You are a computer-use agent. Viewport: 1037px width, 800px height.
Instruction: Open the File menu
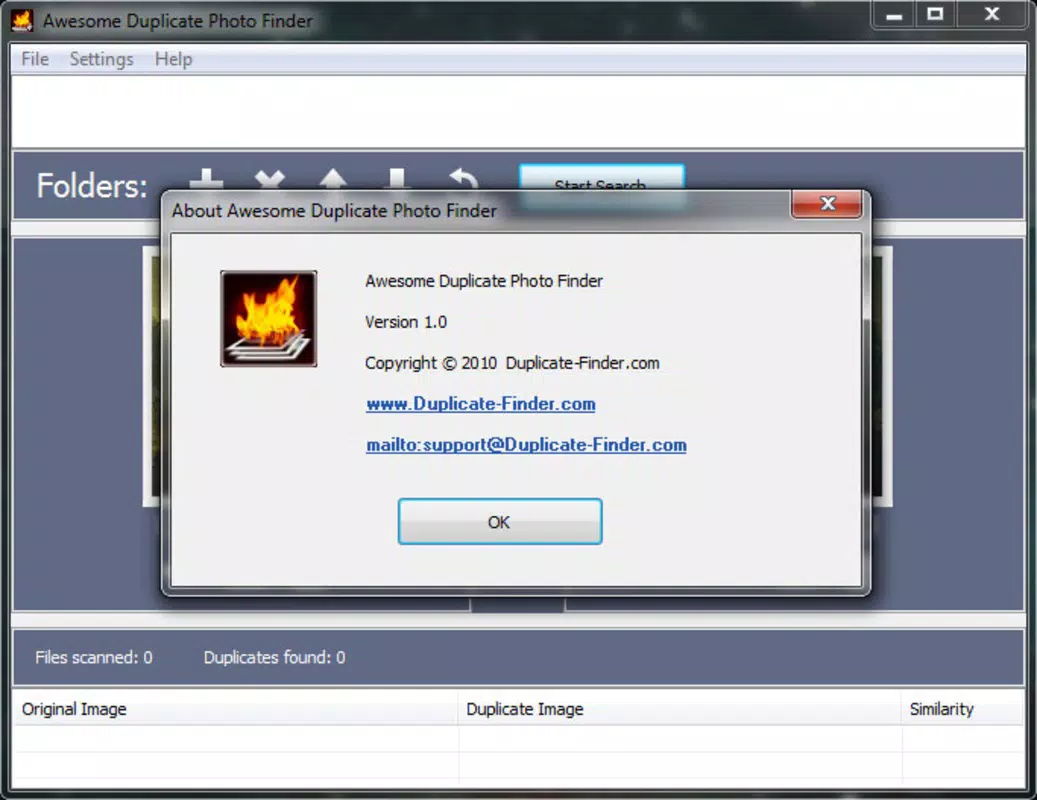click(x=35, y=60)
